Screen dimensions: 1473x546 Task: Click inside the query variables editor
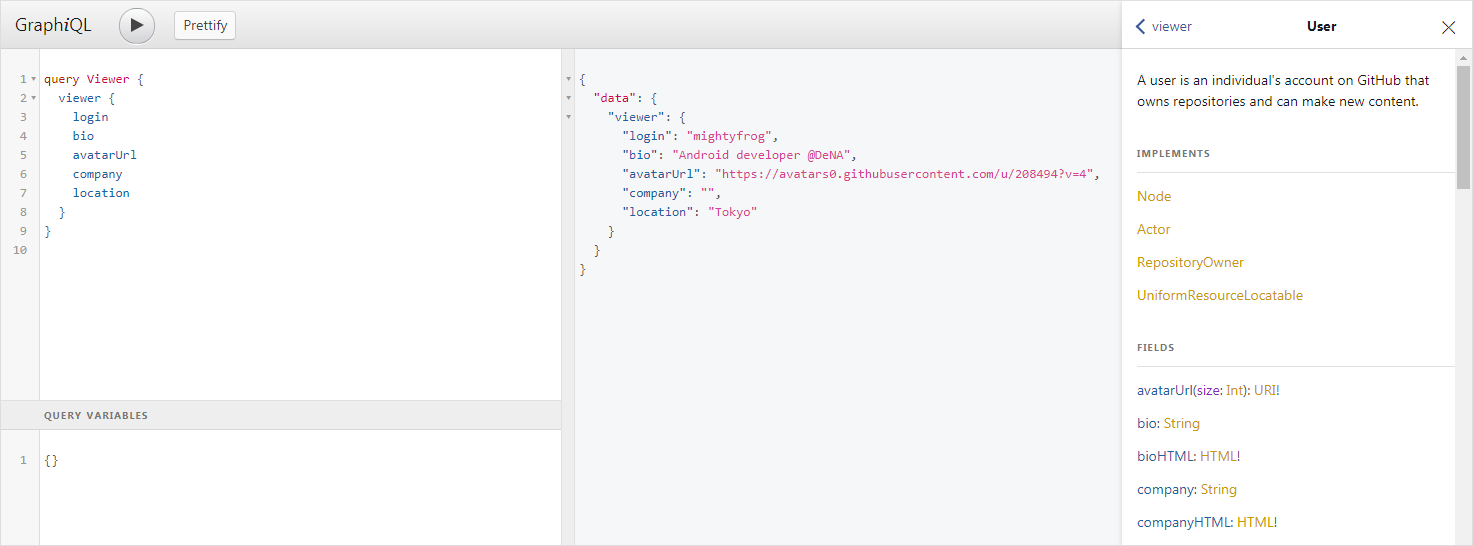(300, 480)
